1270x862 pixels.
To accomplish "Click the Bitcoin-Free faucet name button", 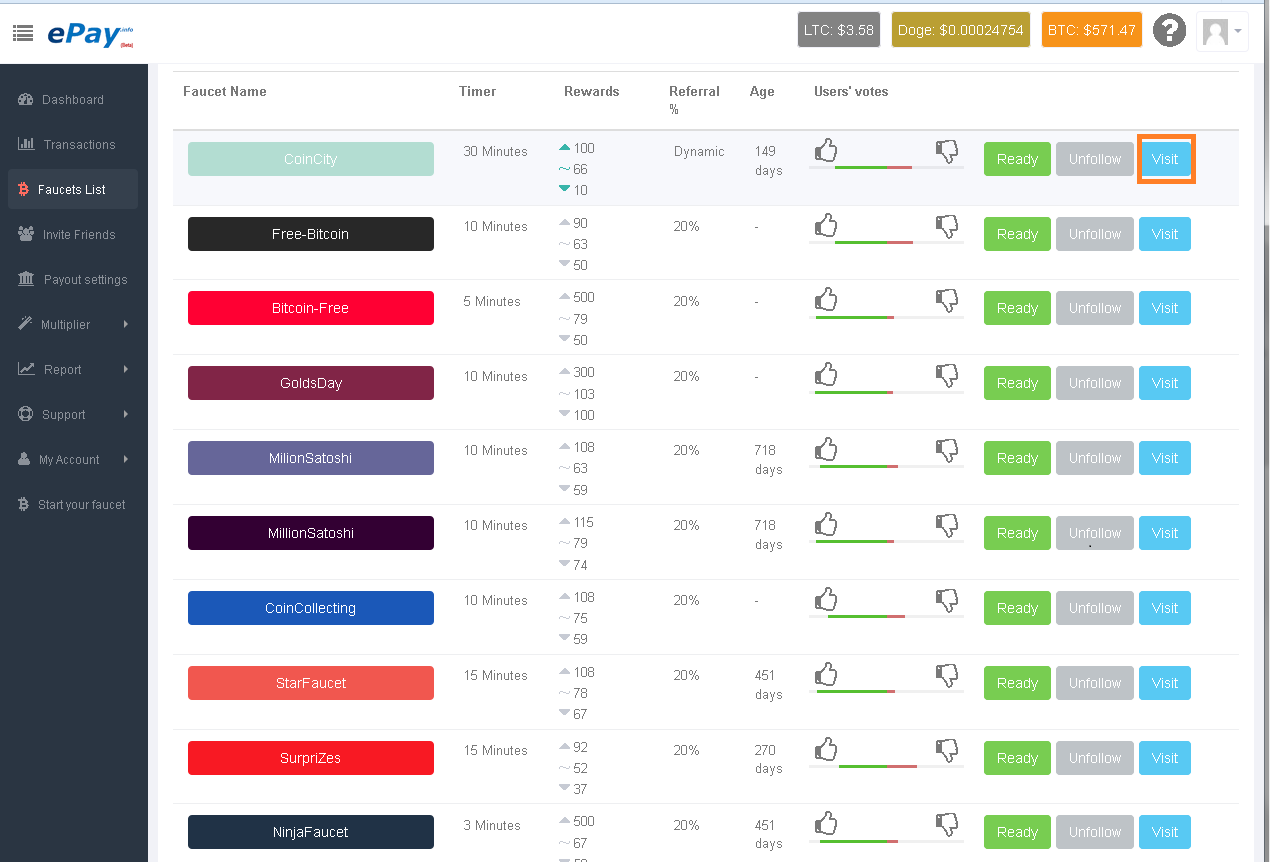I will (x=311, y=308).
